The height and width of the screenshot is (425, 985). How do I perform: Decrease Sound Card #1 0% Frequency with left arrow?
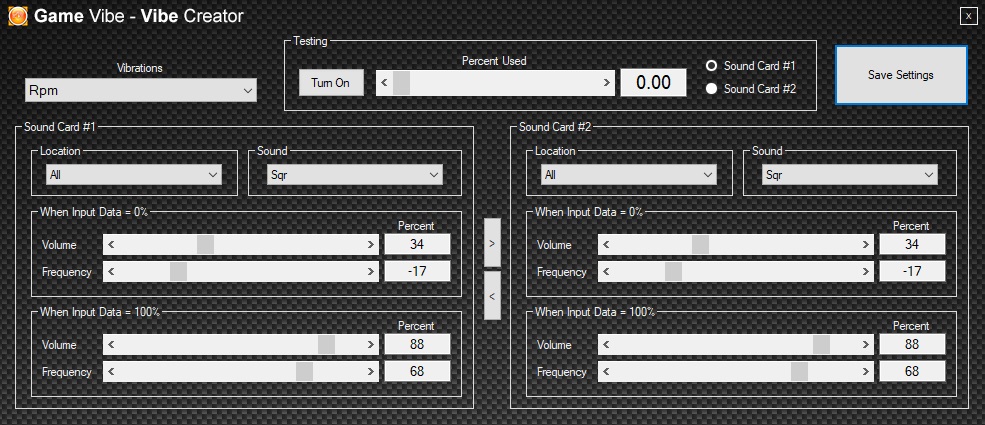coord(111,272)
